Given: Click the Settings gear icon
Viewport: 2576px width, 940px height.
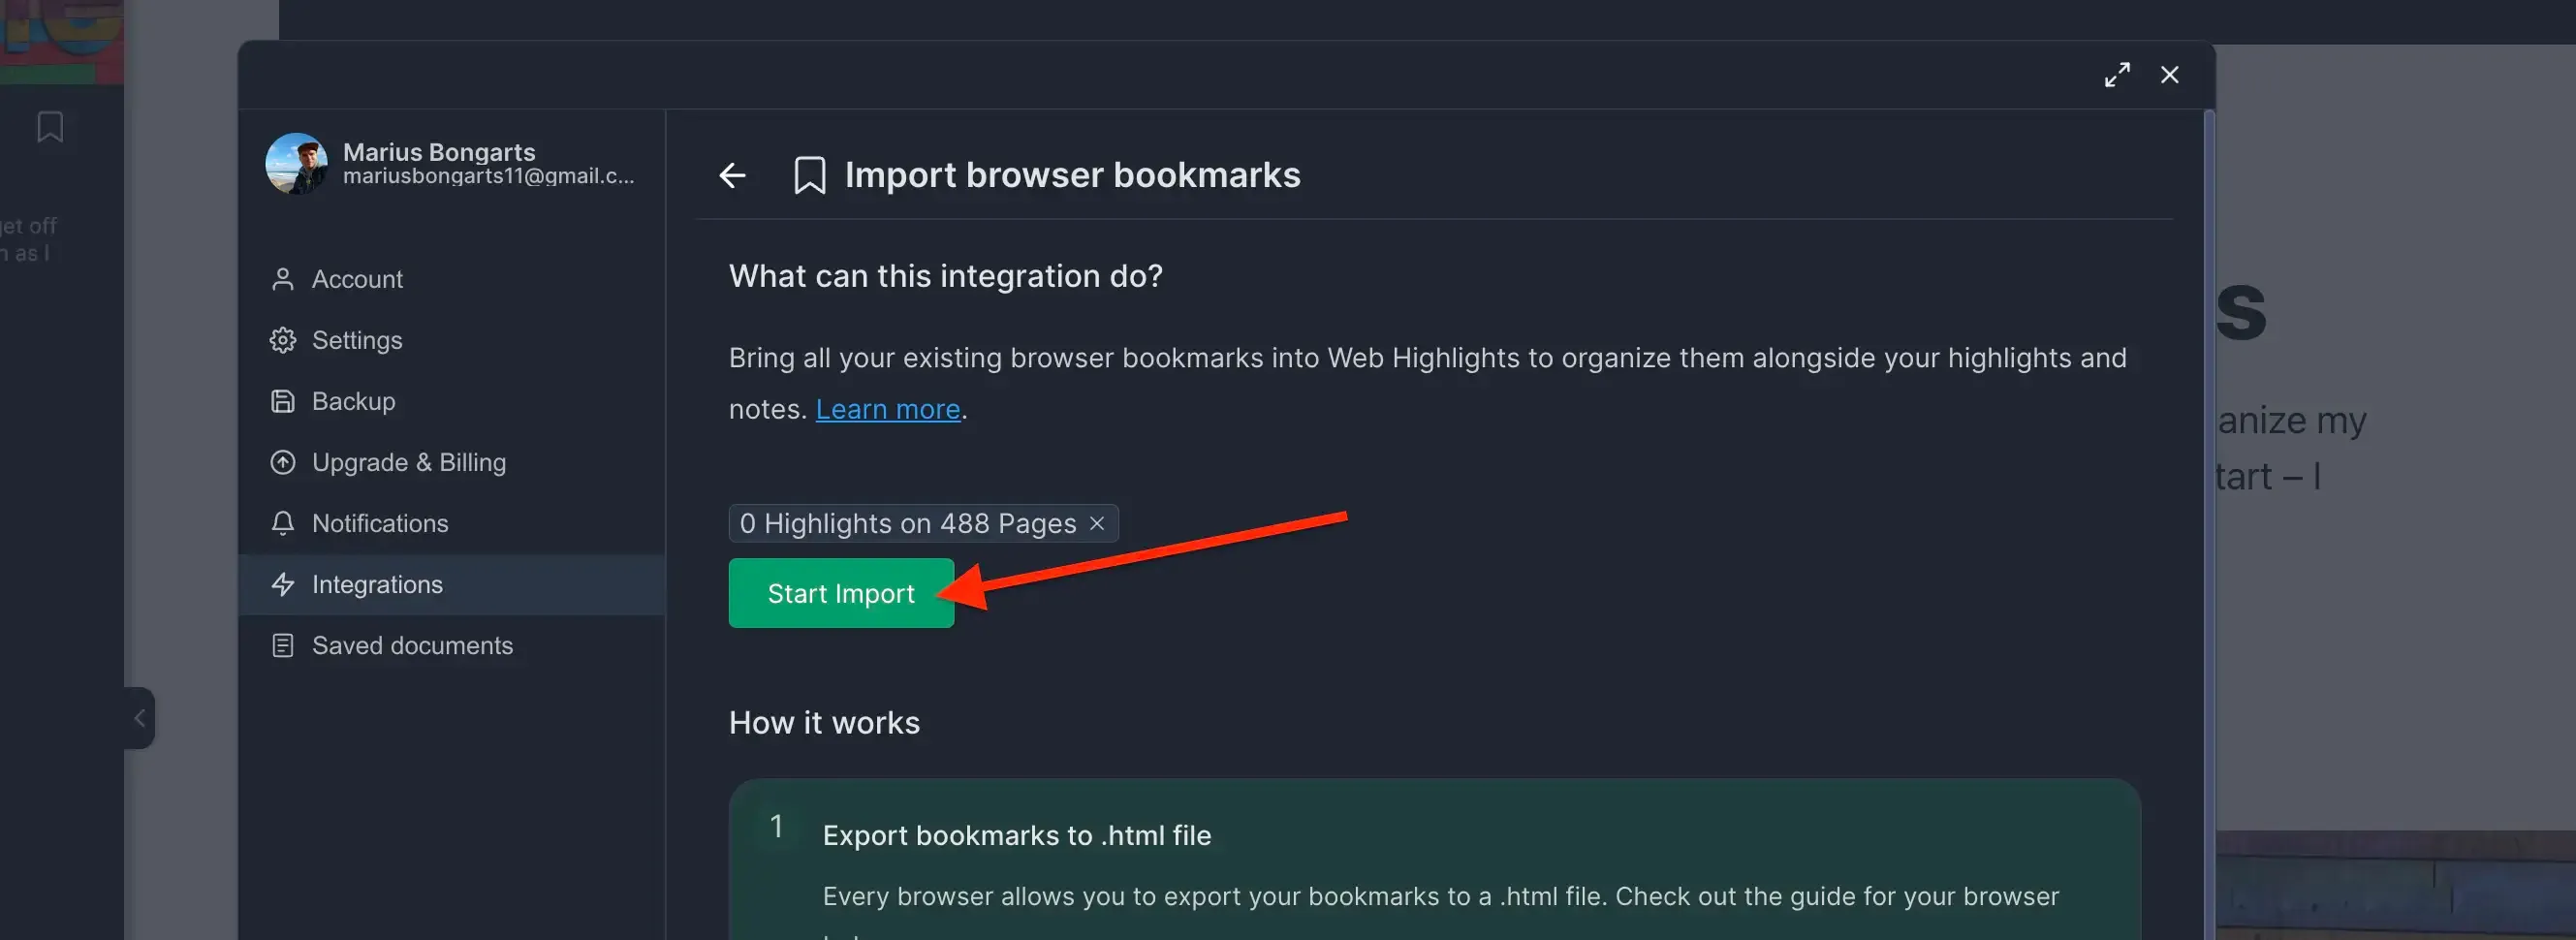Looking at the screenshot, I should point(283,340).
